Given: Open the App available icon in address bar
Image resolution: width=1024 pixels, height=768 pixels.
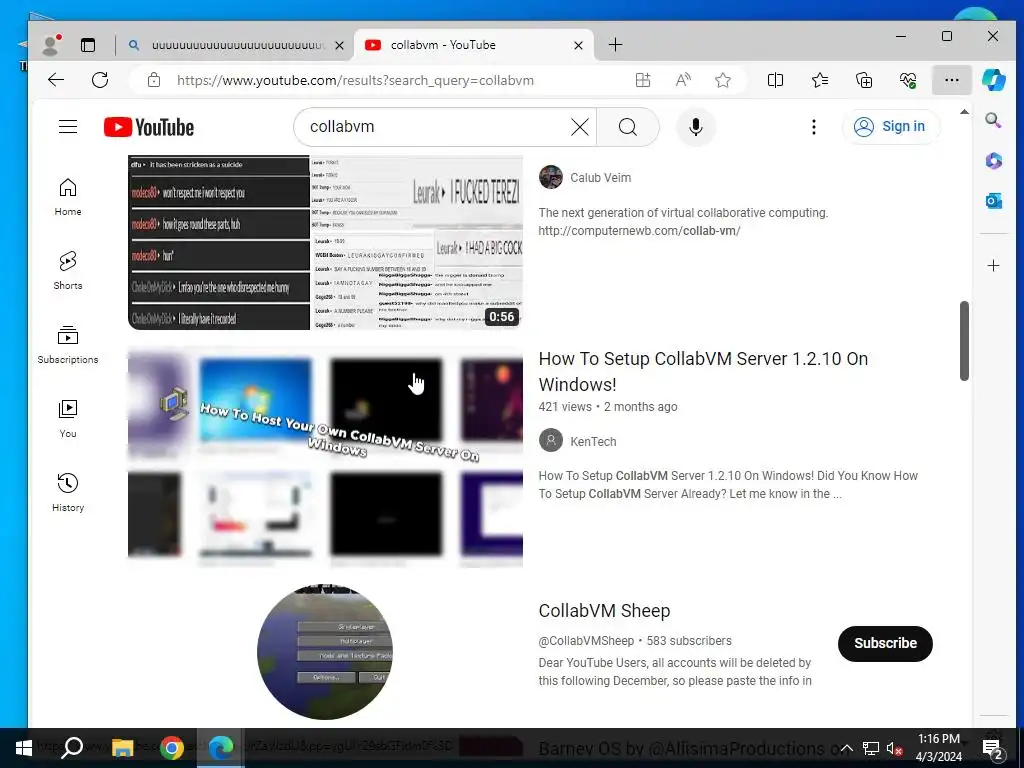Looking at the screenshot, I should tap(643, 80).
